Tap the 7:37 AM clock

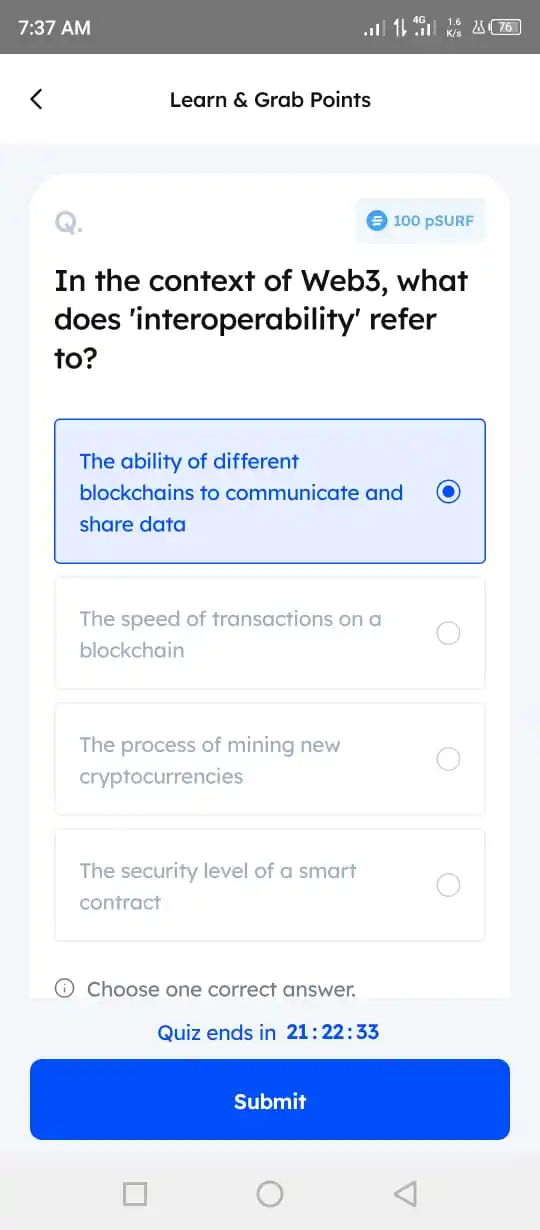point(55,27)
